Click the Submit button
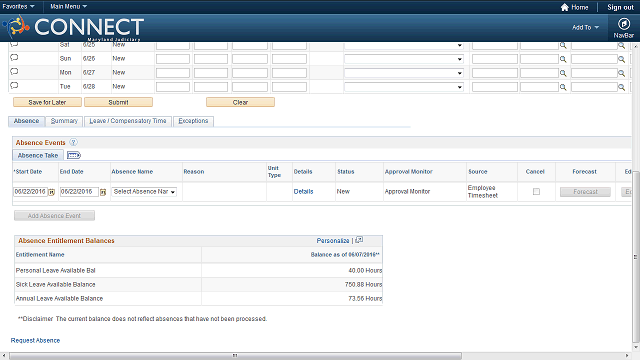 click(118, 102)
